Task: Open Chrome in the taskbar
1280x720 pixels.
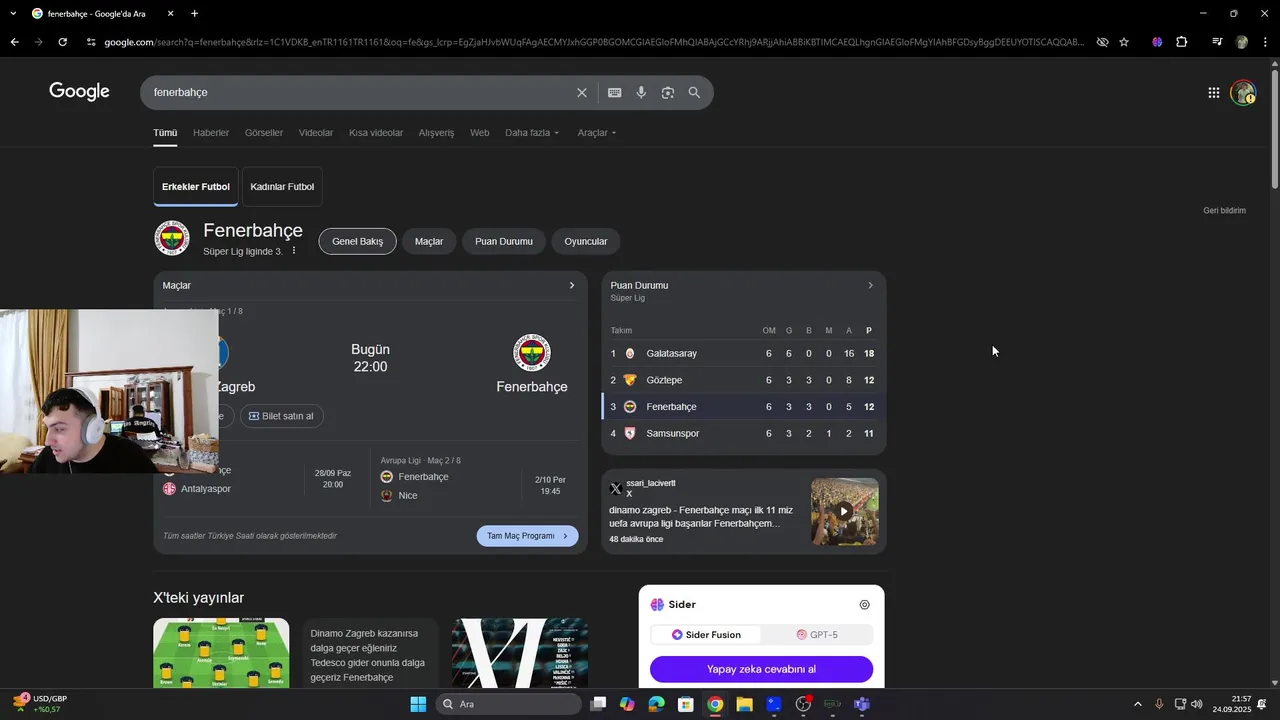Action: click(715, 704)
